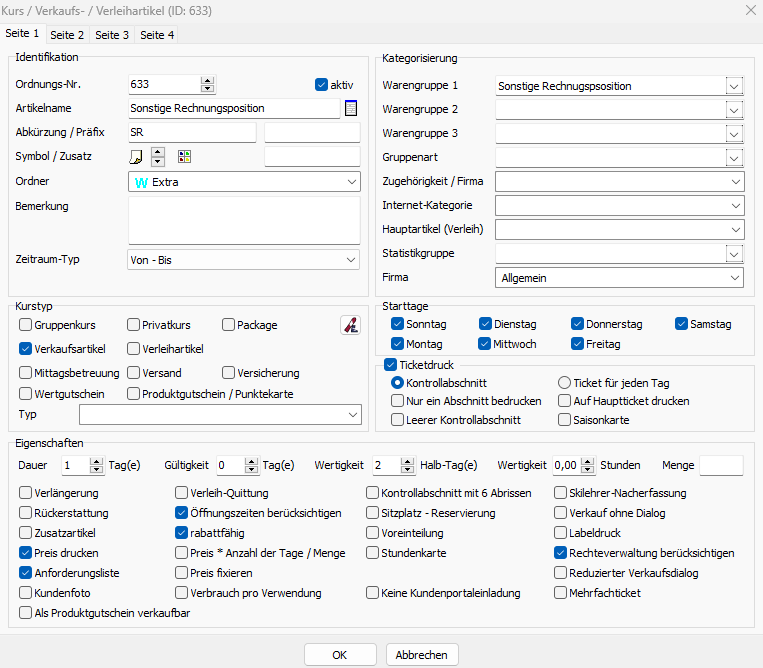Click the Wertigkeit Stunden spinner
The height and width of the screenshot is (668, 763).
(x=588, y=465)
